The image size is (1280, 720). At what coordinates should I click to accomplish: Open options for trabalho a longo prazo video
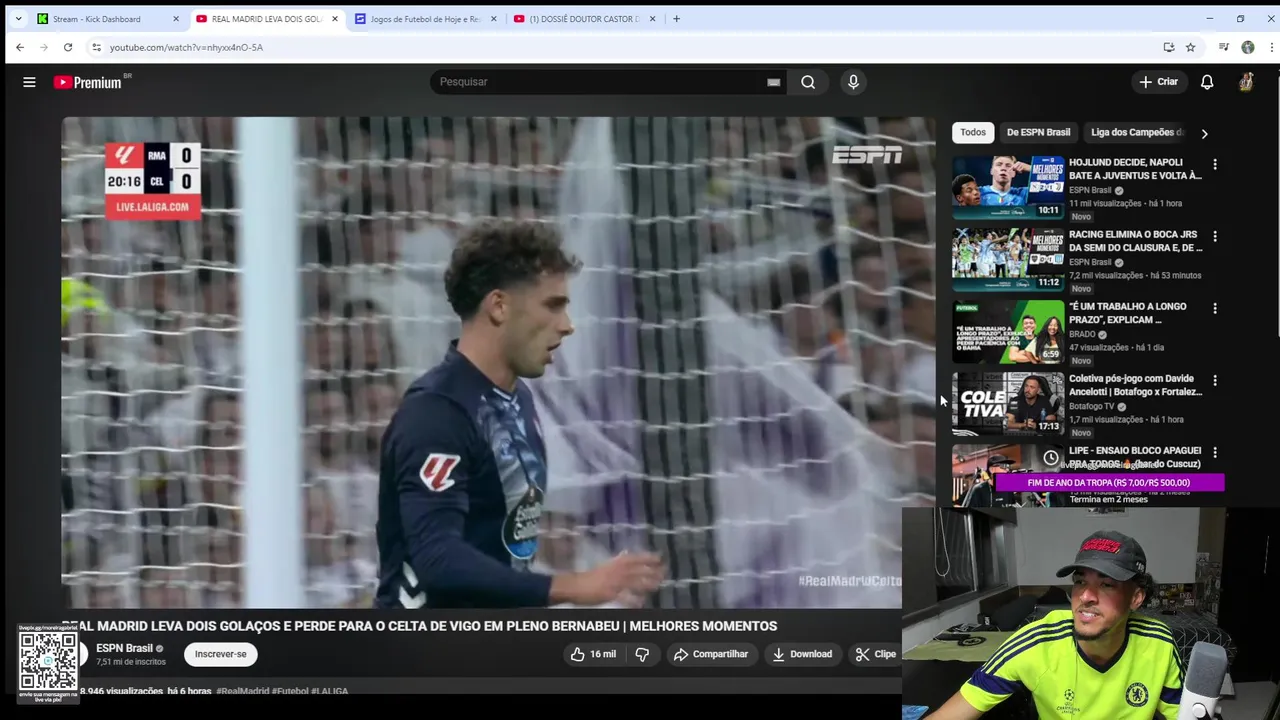1215,309
